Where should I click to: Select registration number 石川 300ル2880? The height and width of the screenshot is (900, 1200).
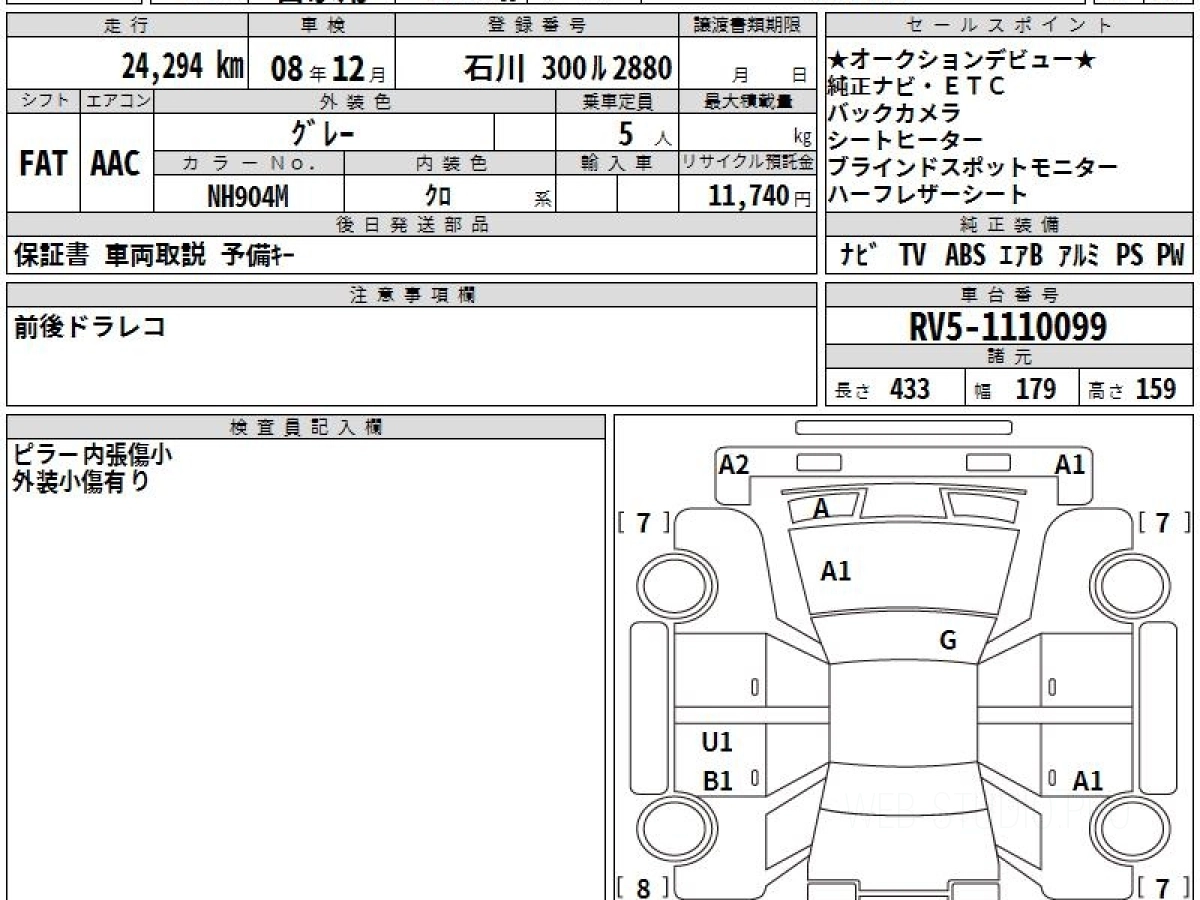[567, 68]
